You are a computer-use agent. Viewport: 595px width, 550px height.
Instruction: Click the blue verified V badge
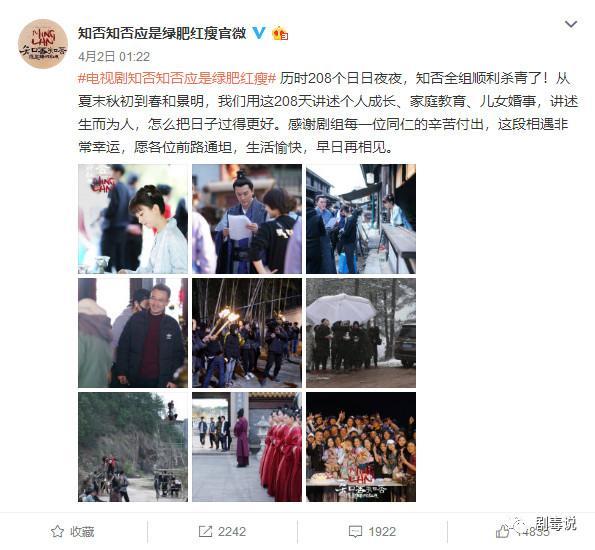coord(259,33)
